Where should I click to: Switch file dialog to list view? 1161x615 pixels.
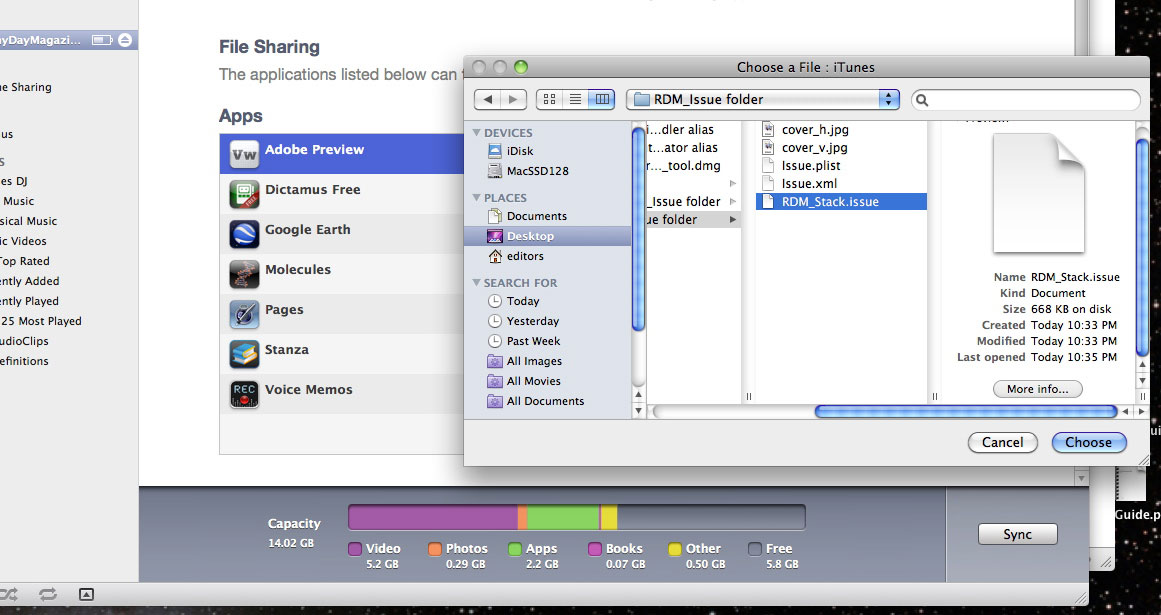(x=575, y=99)
